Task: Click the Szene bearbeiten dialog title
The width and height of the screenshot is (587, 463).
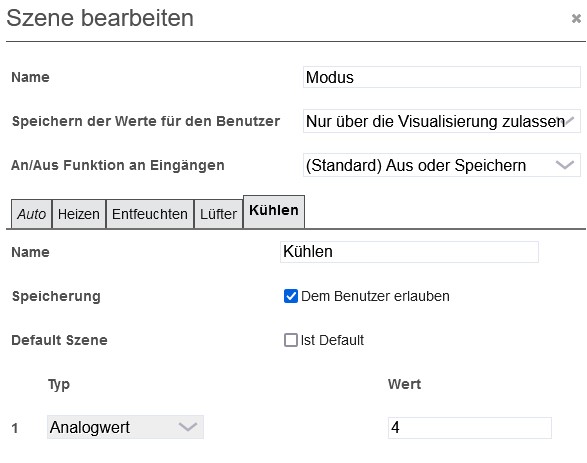Action: tap(100, 18)
